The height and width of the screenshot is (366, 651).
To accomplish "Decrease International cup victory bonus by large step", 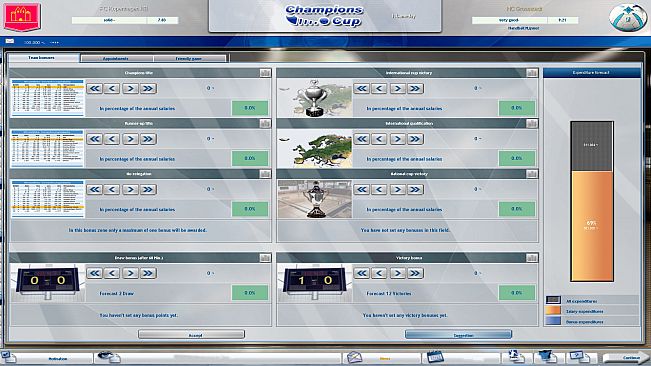I will 362,88.
